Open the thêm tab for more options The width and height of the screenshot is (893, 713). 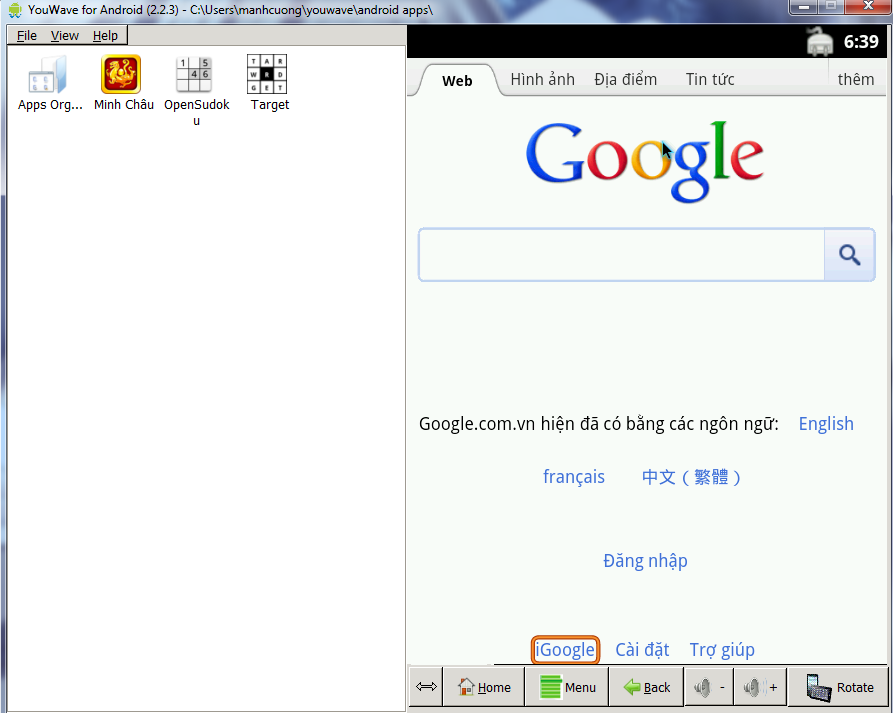coord(855,79)
